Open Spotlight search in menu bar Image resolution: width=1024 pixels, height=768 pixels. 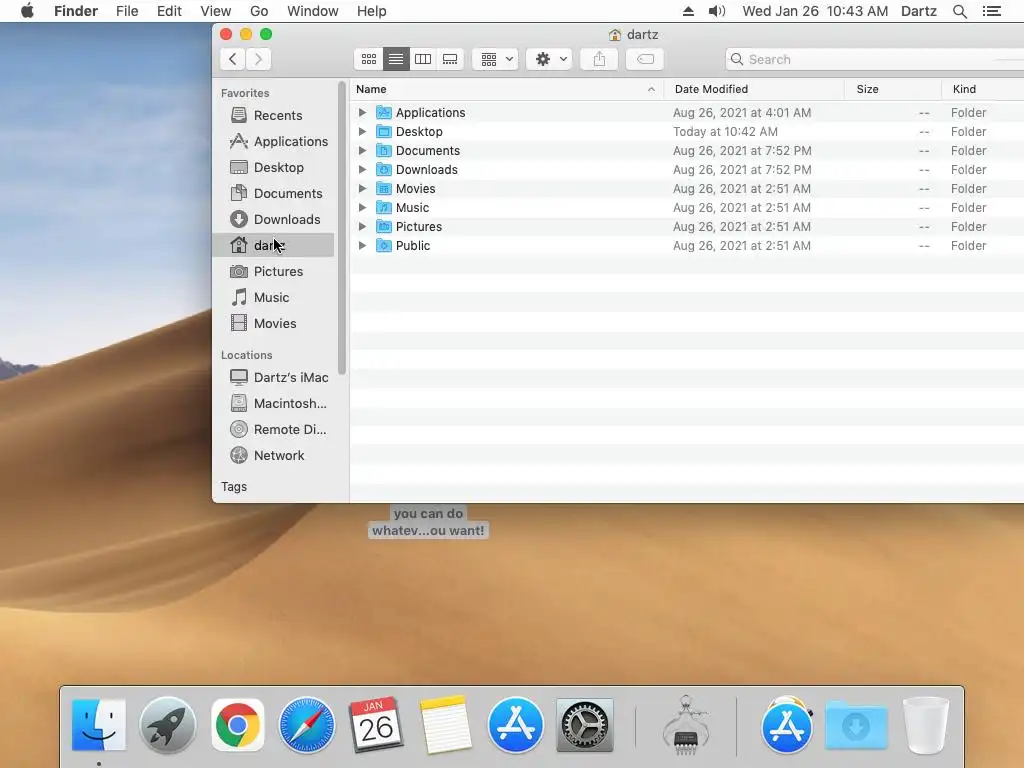(x=959, y=11)
